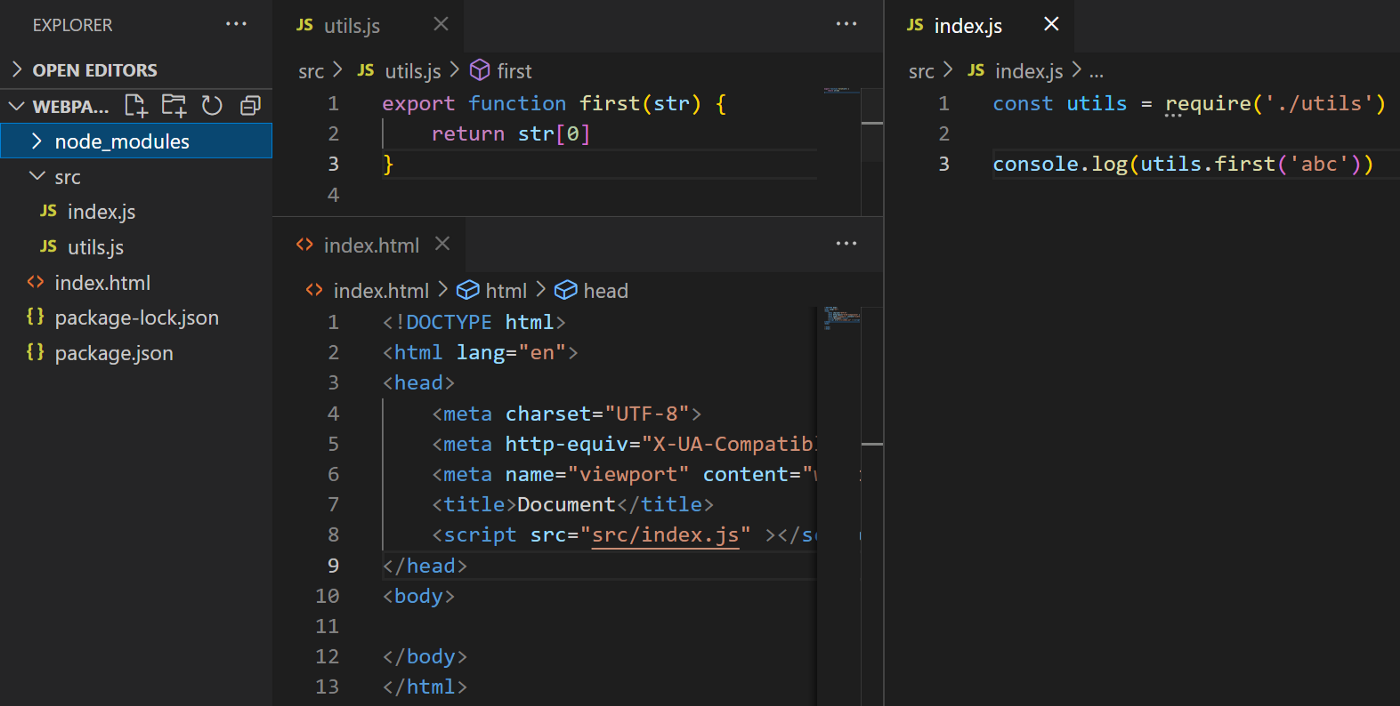Viewport: 1400px width, 706px height.
Task: Click index.html breadcrumb above the editor
Action: tap(381, 290)
